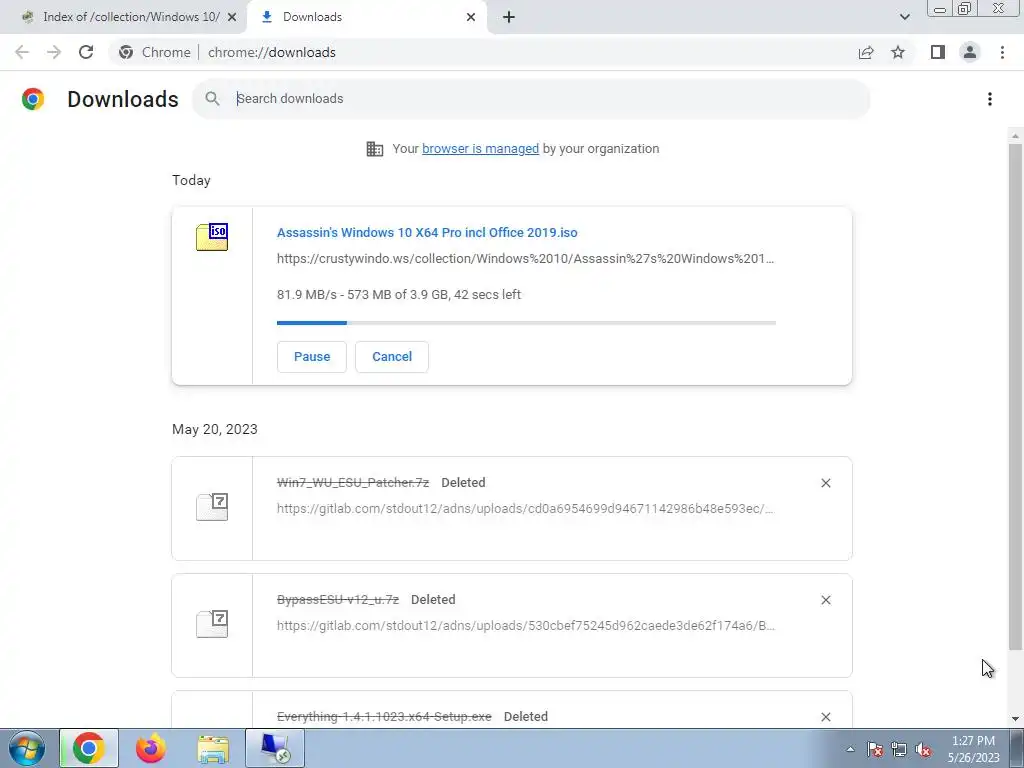The width and height of the screenshot is (1024, 768).
Task: Click the ISO file icon
Action: pos(212,236)
